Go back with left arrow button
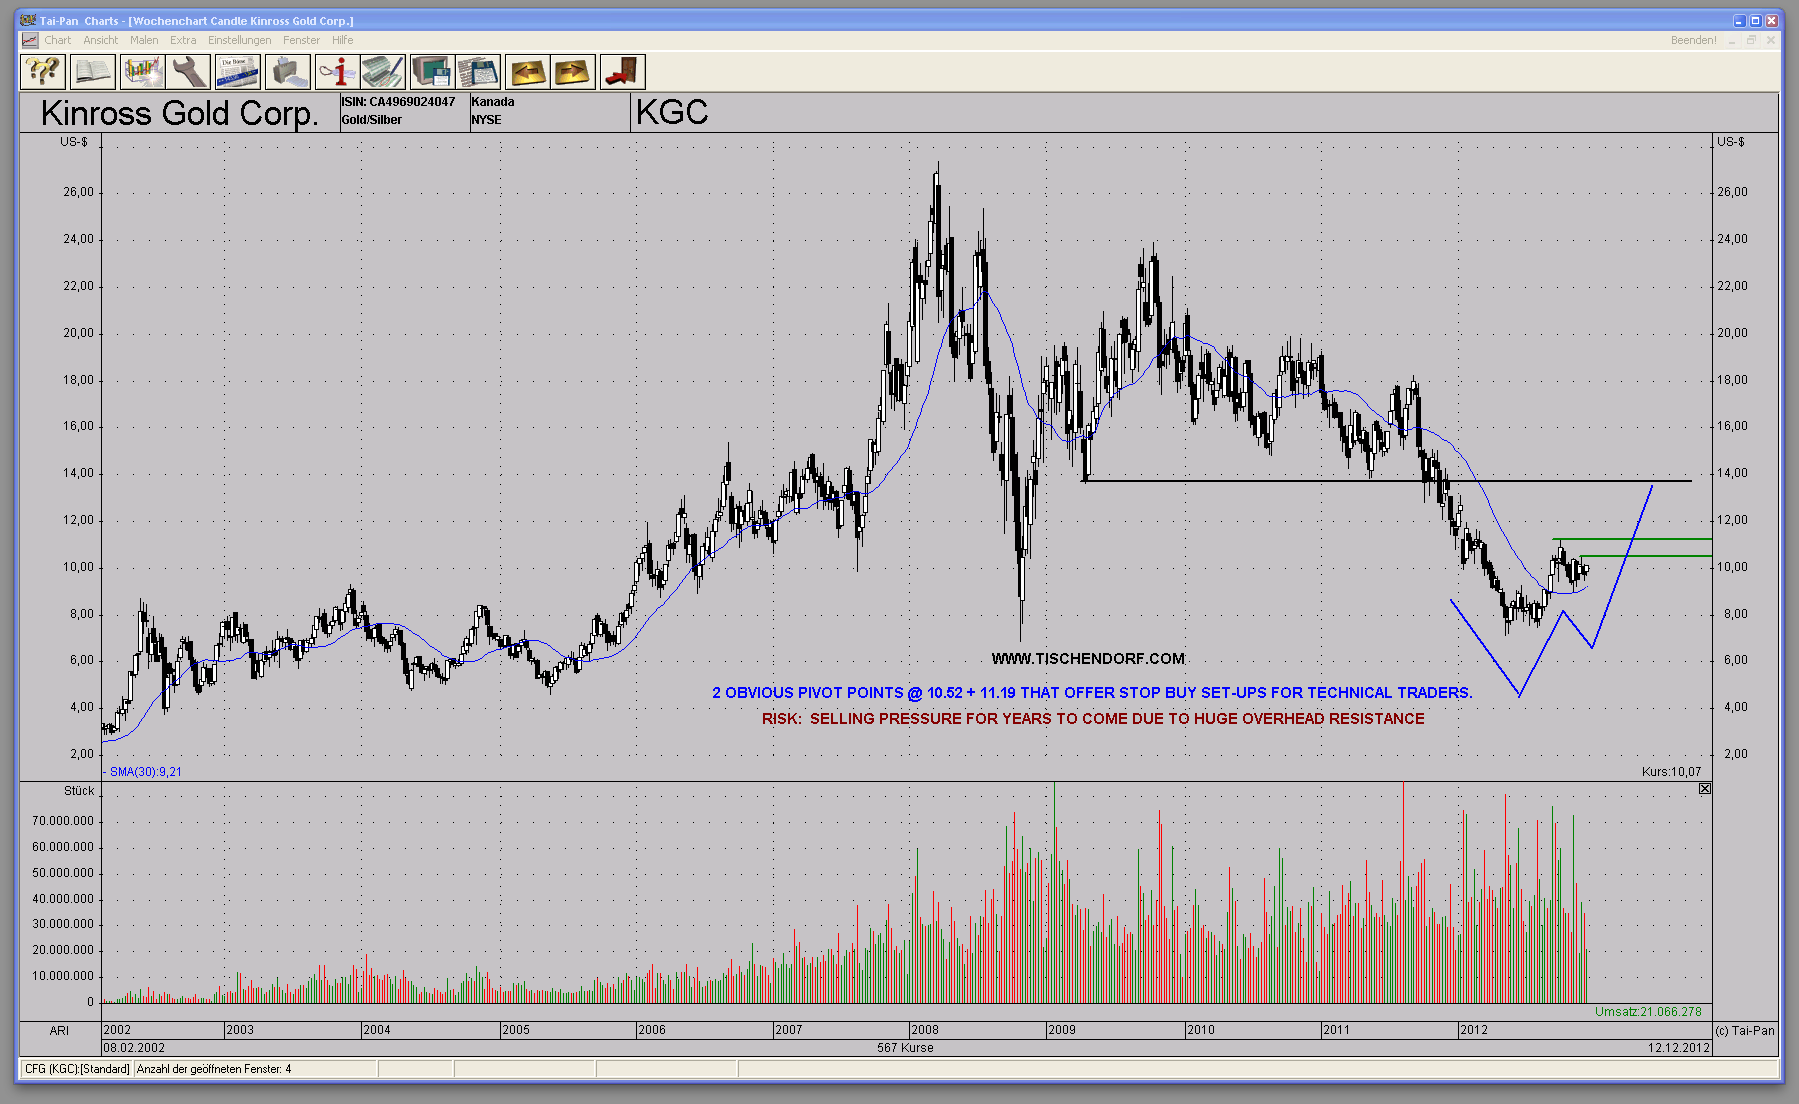Image resolution: width=1799 pixels, height=1104 pixels. [527, 72]
